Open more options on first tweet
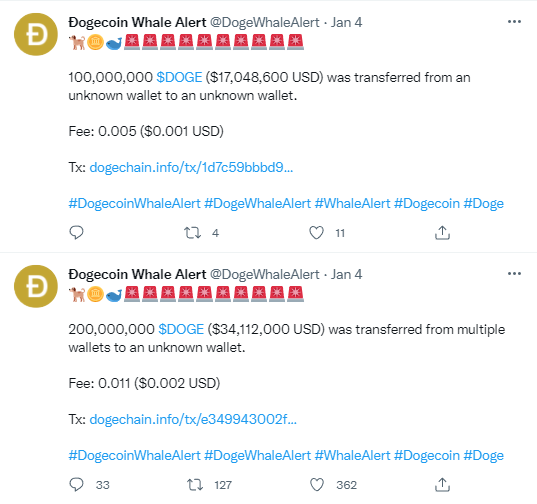This screenshot has height=504, width=537. click(x=514, y=22)
